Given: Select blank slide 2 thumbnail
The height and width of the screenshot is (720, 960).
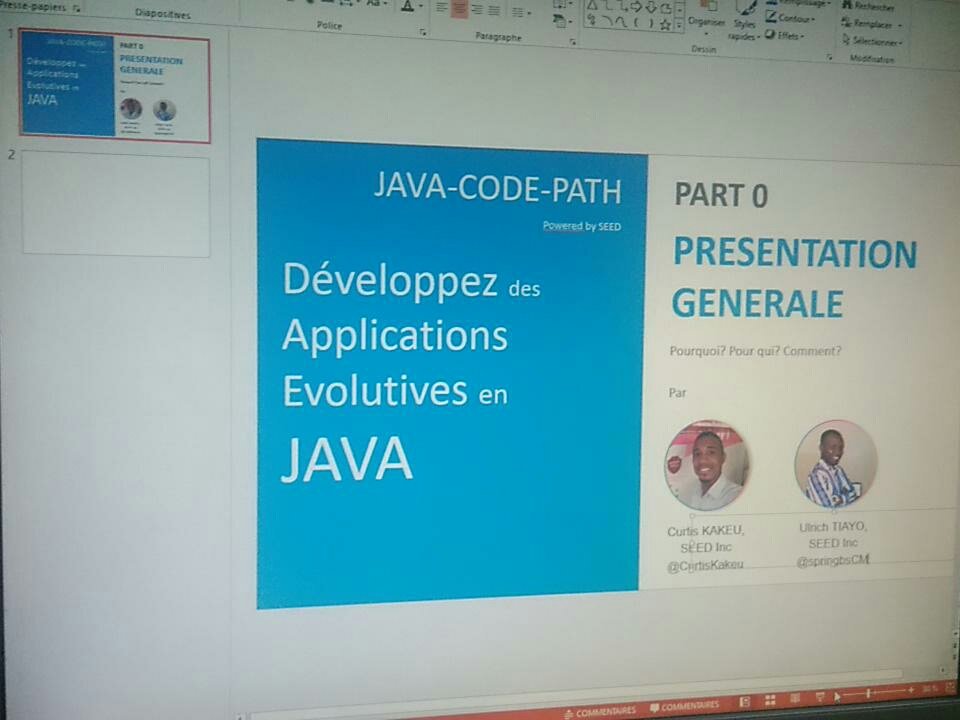Looking at the screenshot, I should click(116, 203).
